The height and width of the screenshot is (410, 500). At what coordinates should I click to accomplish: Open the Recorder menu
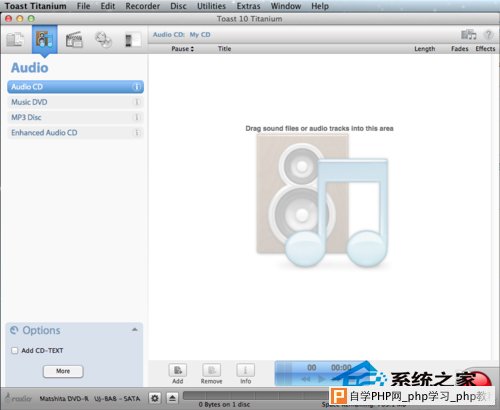[x=142, y=6]
